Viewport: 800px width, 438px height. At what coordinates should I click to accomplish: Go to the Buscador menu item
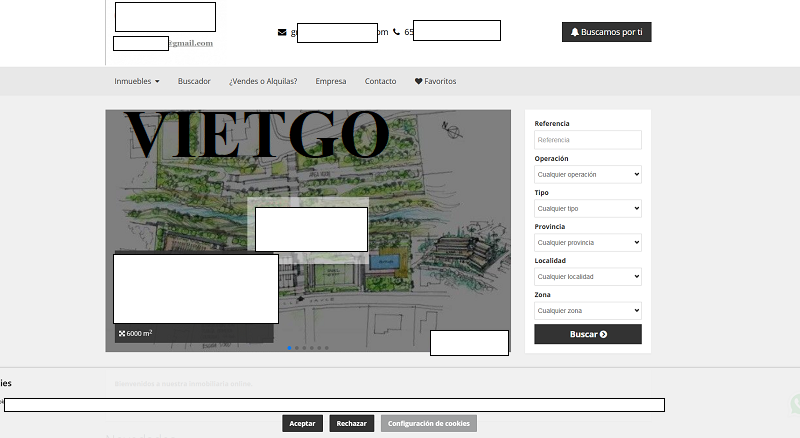[194, 81]
